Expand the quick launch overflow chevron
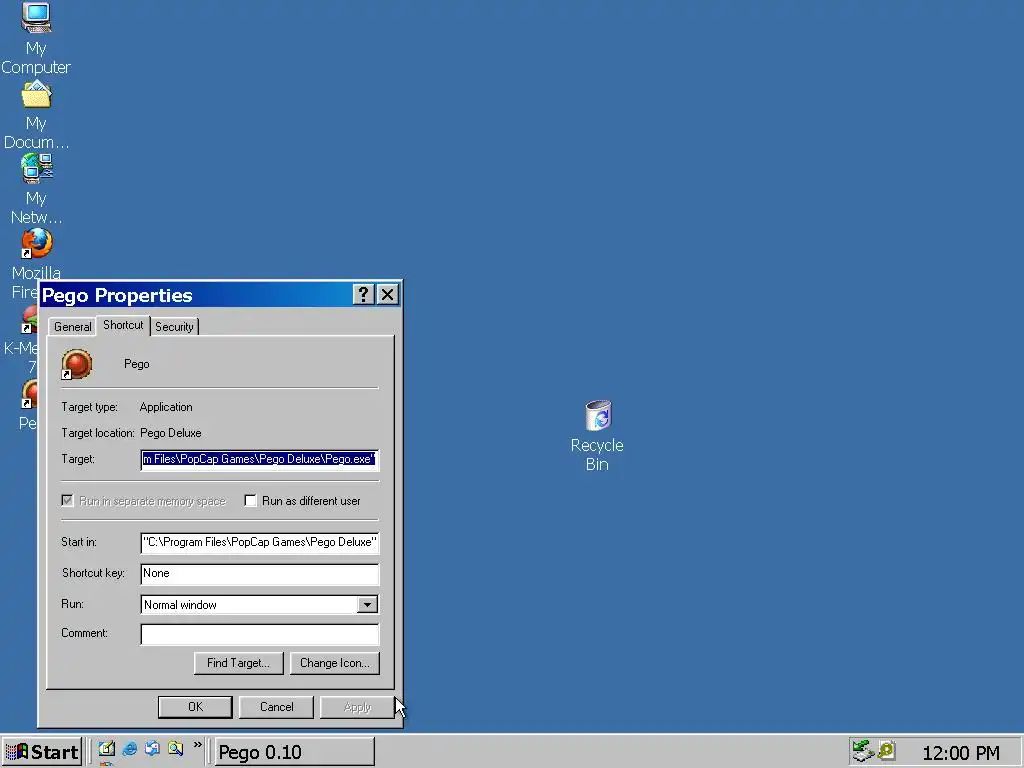 (x=197, y=745)
